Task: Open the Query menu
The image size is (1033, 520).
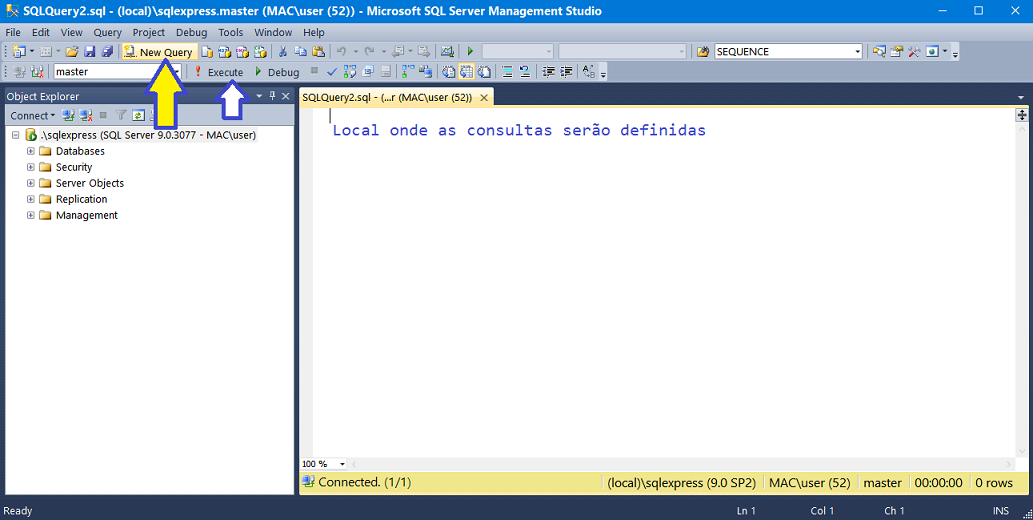Action: (107, 32)
